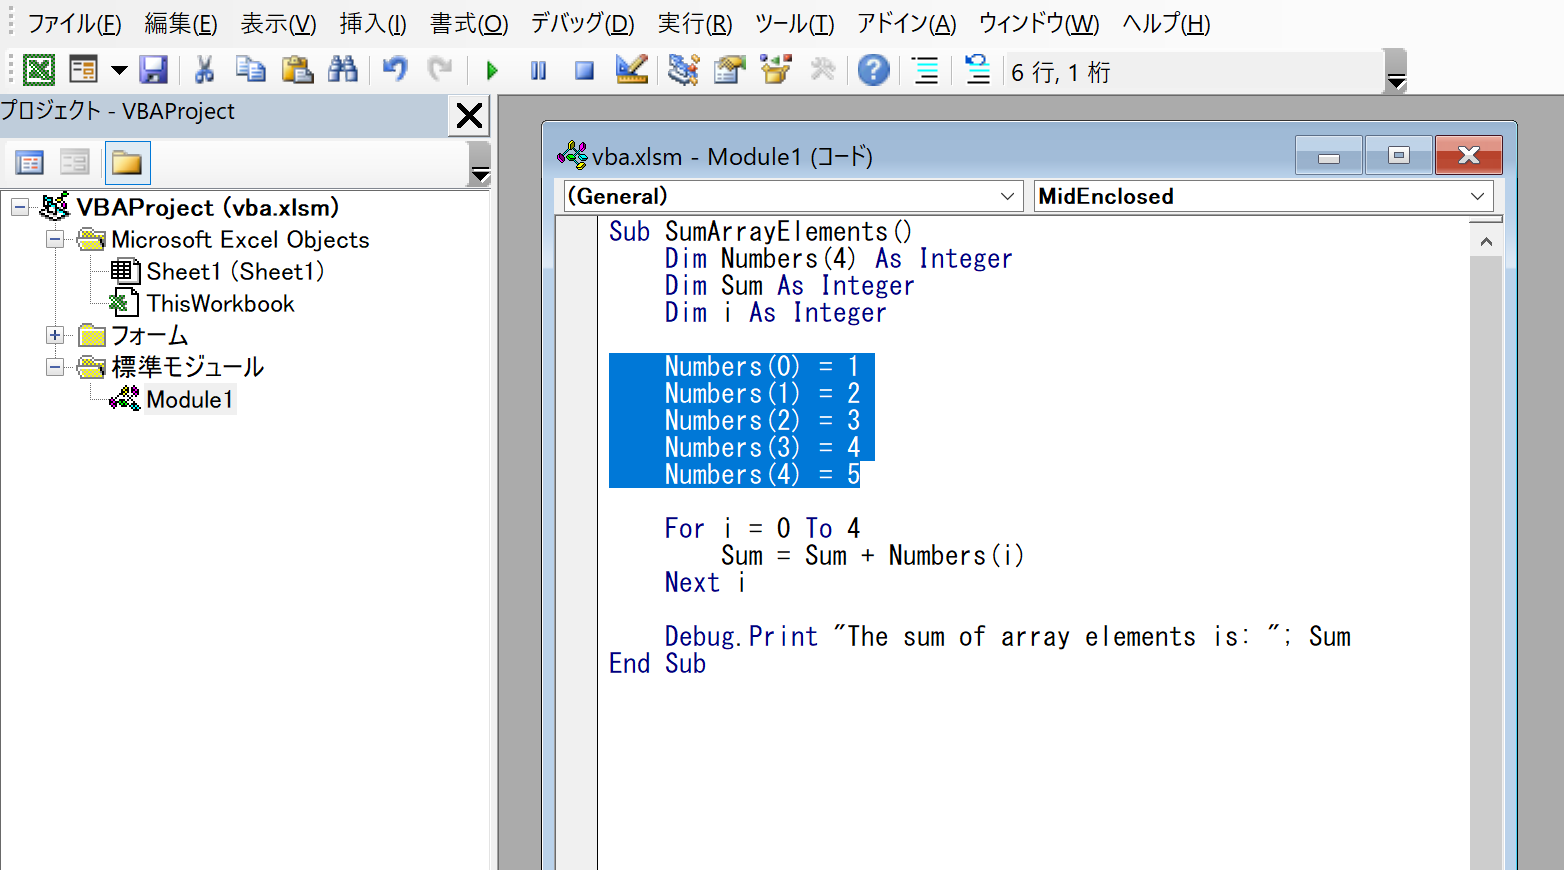Switch to Microsoft Excel view icon

click(38, 70)
